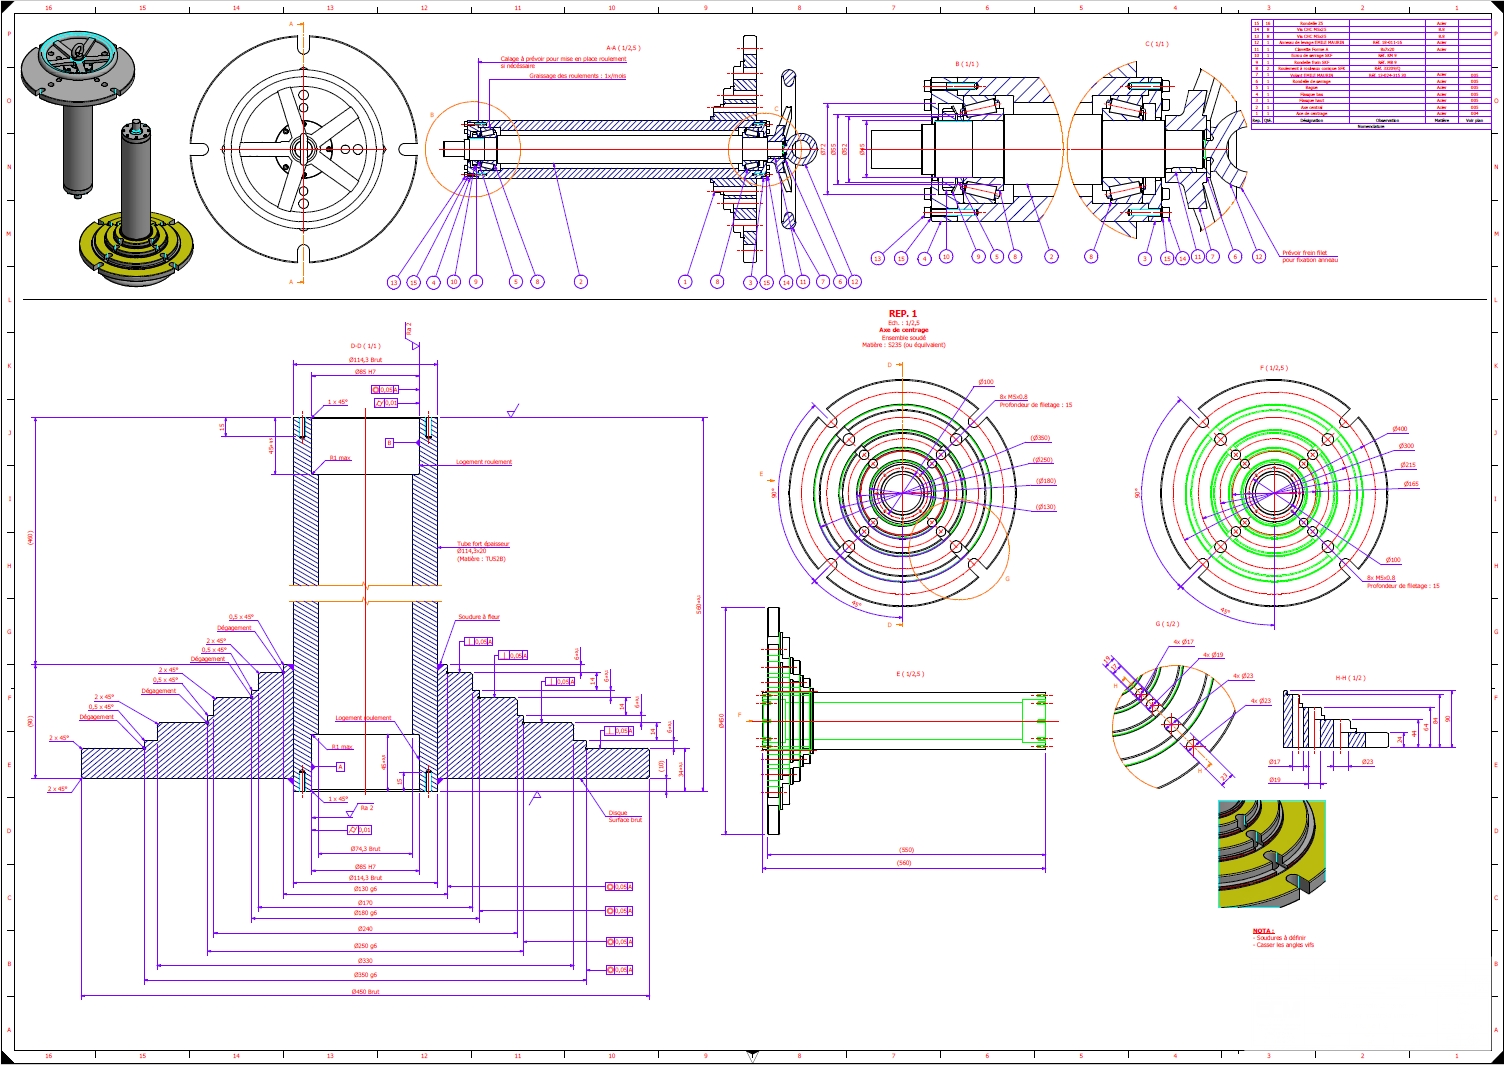Select the "Ø74,3 Brut" dimension
This screenshot has width=1504, height=1065.
pos(366,849)
